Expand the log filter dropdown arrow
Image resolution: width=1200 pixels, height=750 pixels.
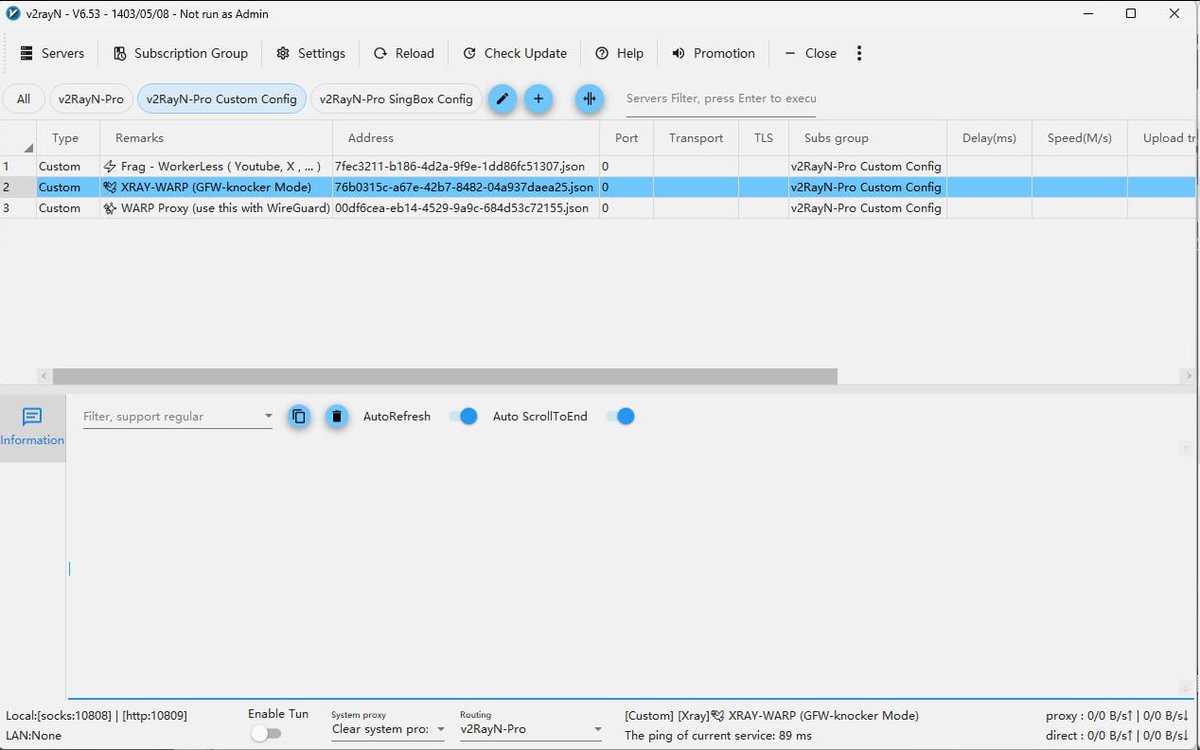click(268, 416)
